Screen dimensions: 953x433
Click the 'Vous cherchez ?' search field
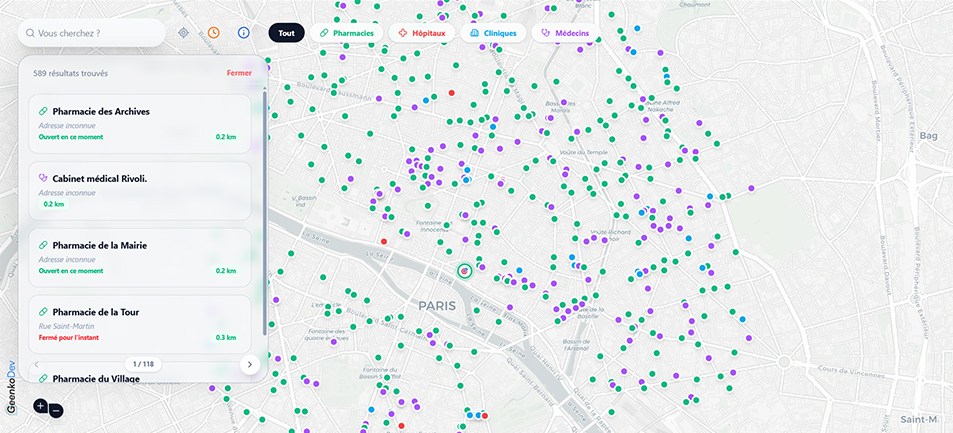pos(91,33)
